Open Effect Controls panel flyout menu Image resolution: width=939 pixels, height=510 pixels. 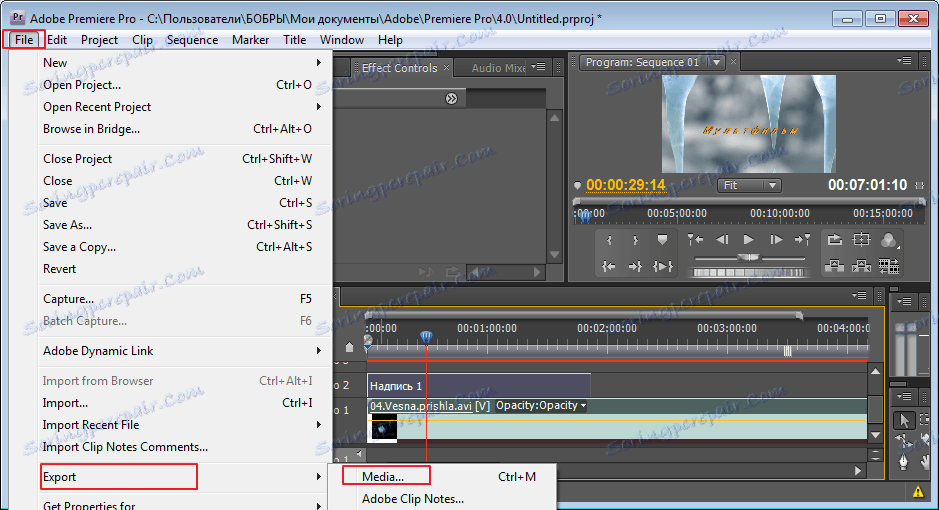point(538,66)
